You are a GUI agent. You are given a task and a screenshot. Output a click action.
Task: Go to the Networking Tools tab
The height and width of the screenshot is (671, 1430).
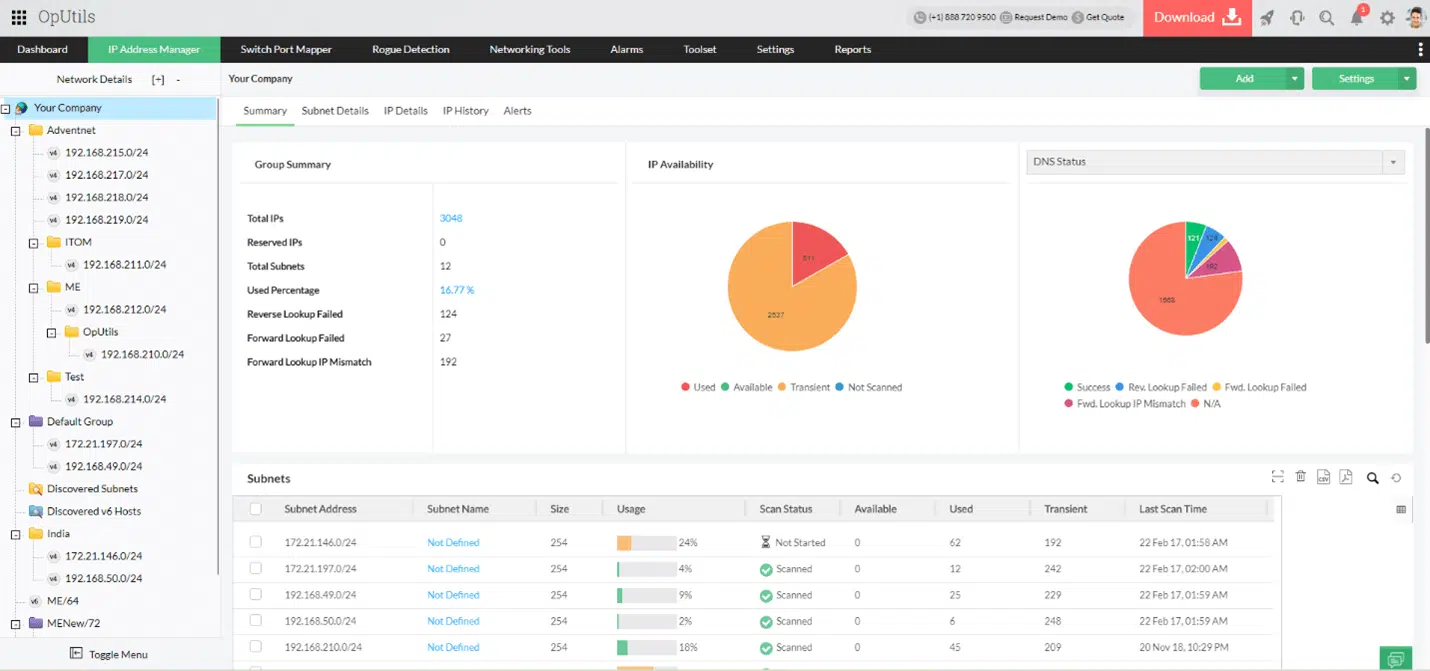[x=530, y=50]
